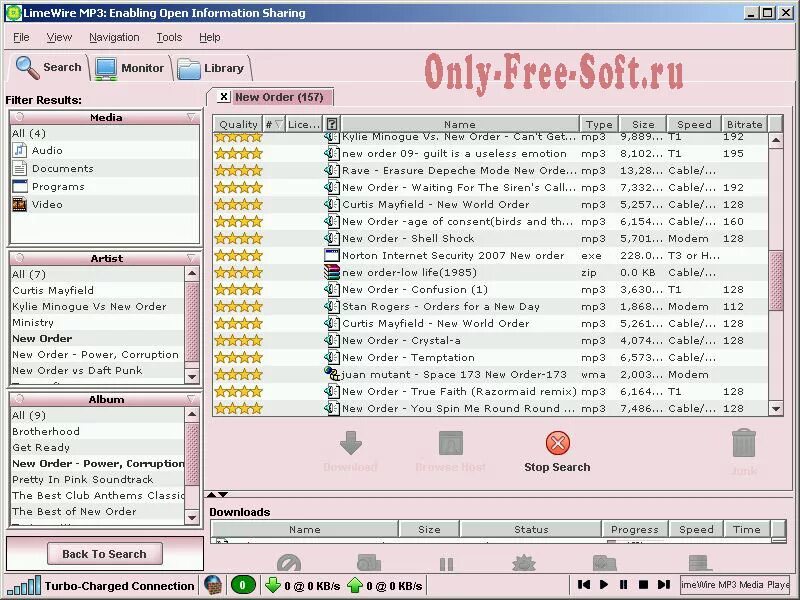
Task: Click the sort arrow in # column
Action: (279, 124)
